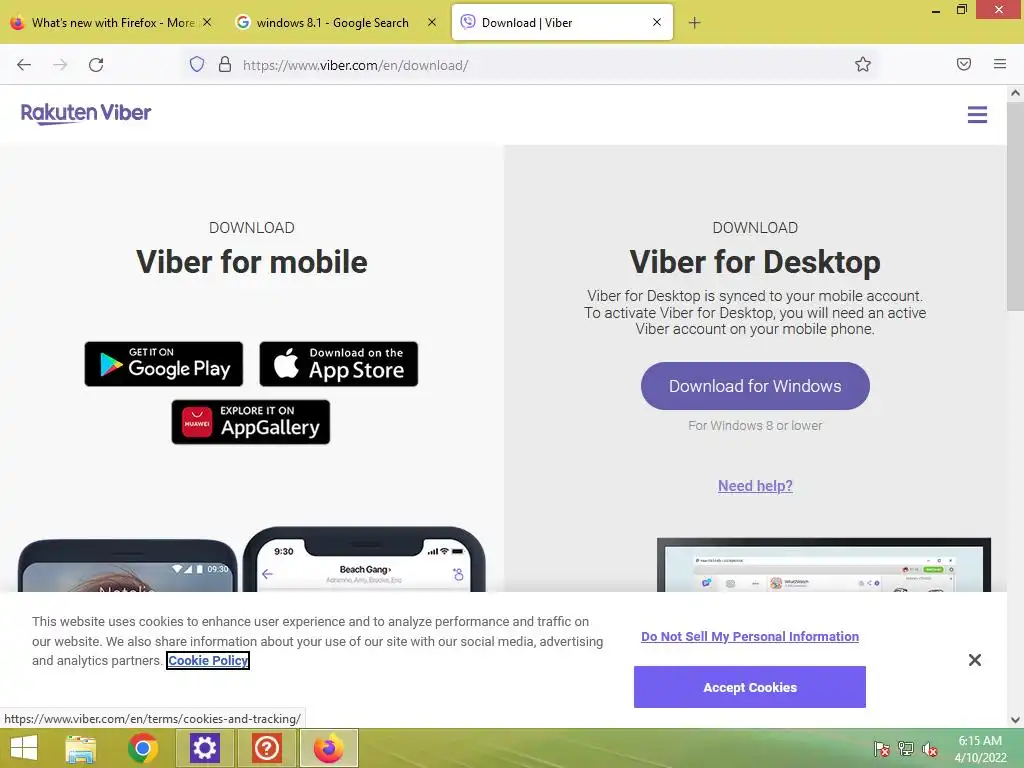Click 'For Windows 8 or lower' text
Image resolution: width=1024 pixels, height=768 pixels.
(x=755, y=425)
